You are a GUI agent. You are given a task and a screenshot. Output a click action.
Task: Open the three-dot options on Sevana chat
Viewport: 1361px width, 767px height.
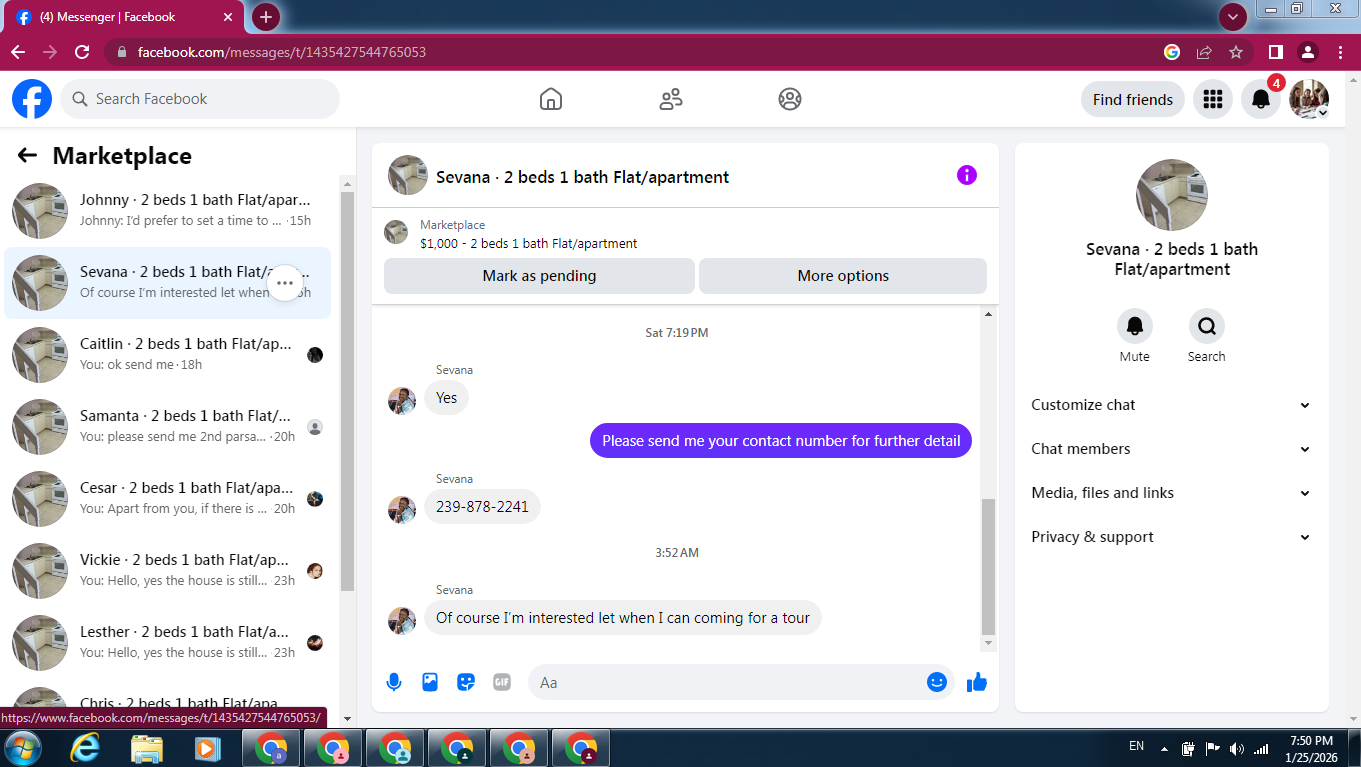pos(285,283)
